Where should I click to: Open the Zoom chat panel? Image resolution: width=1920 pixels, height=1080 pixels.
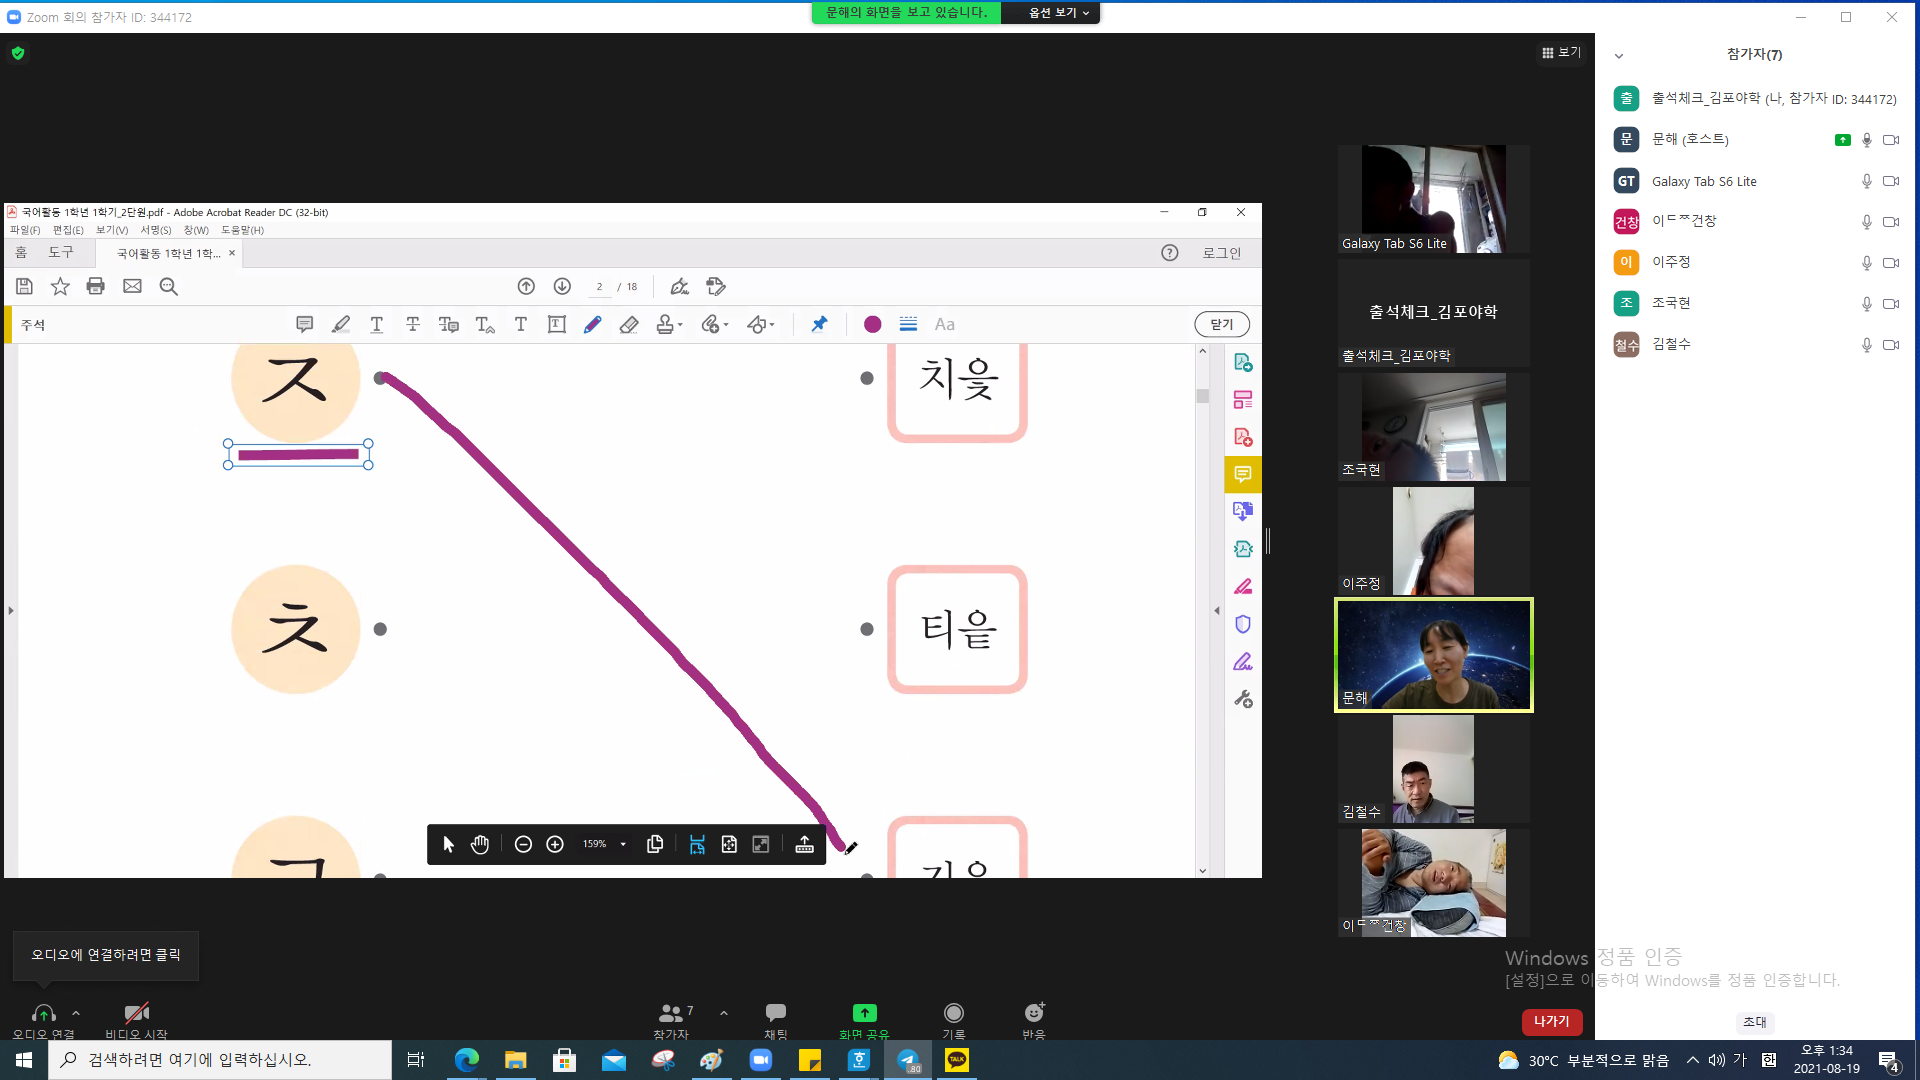click(x=776, y=1021)
